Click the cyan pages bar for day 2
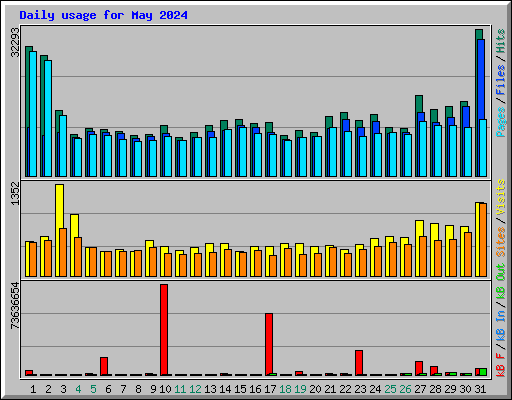Image resolution: width=512 pixels, height=400 pixels. point(48,118)
